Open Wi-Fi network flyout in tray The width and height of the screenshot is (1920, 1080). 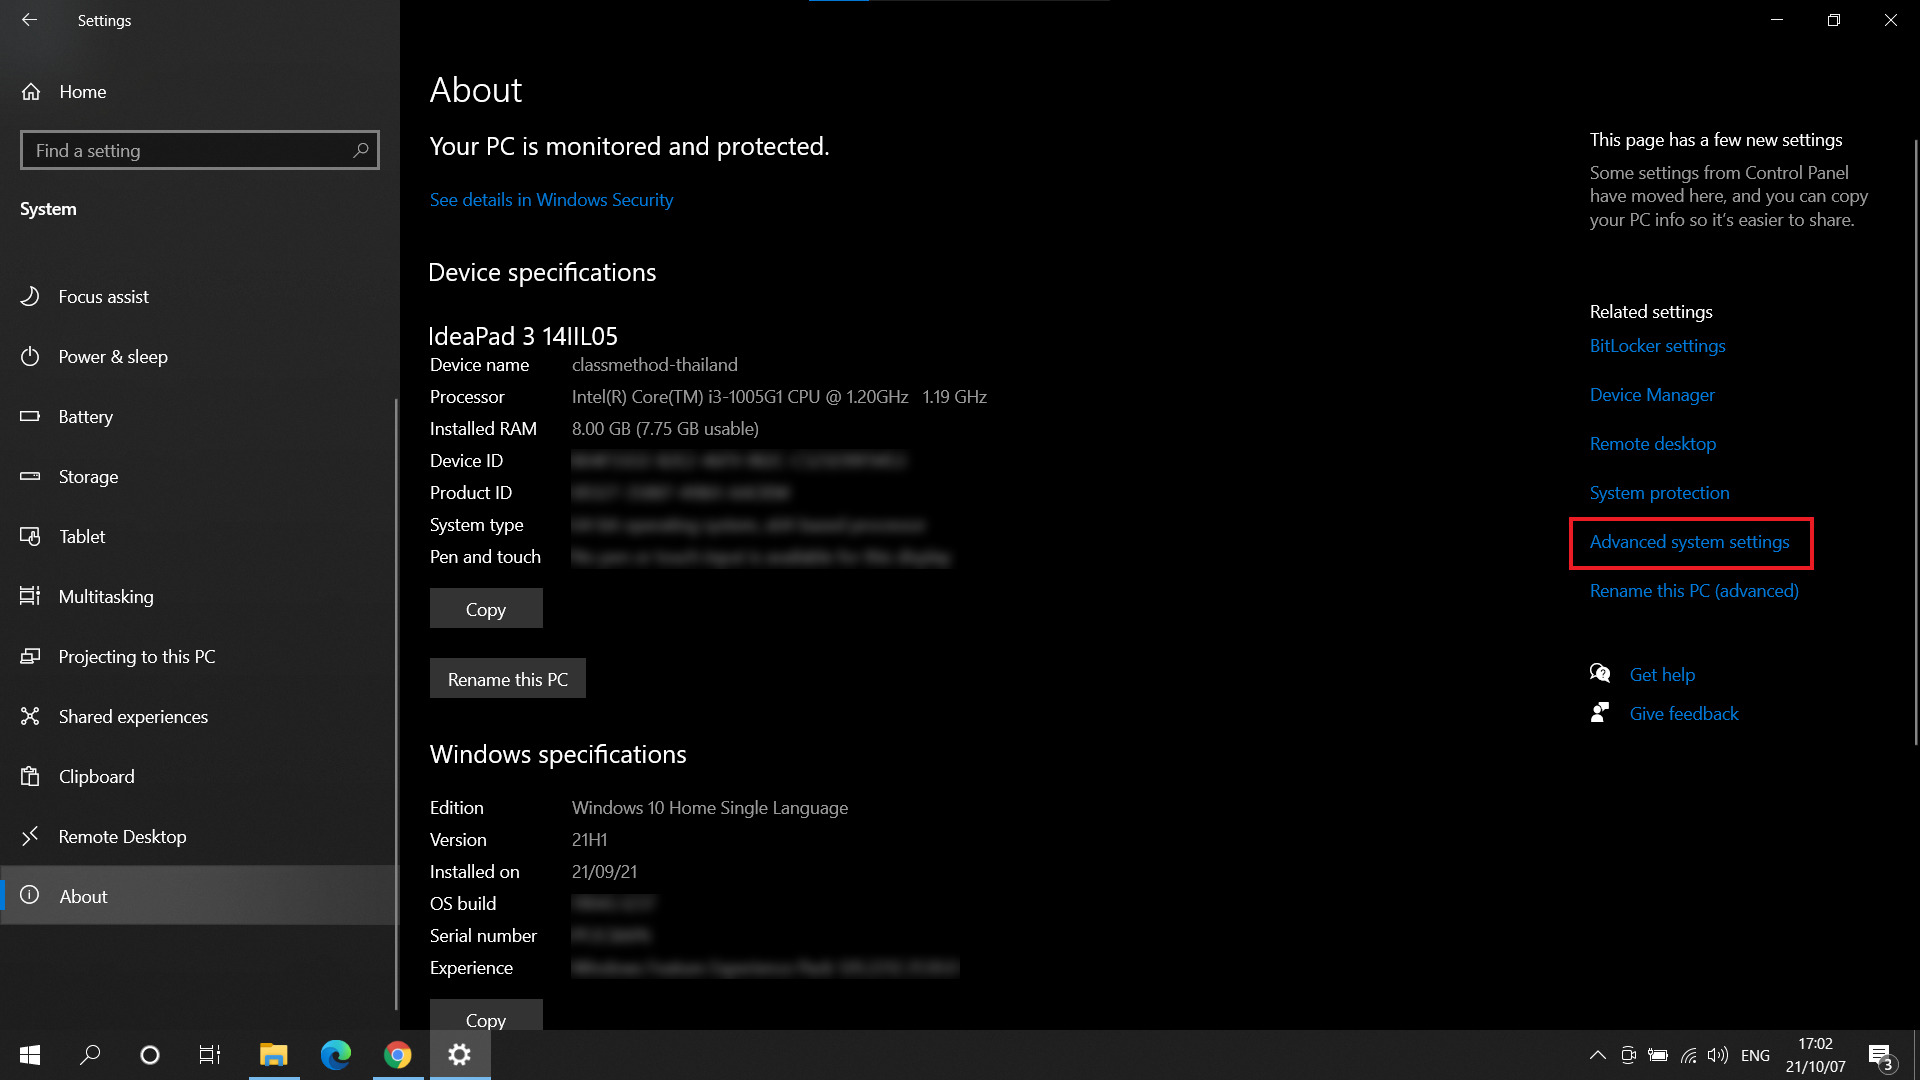click(1689, 1055)
